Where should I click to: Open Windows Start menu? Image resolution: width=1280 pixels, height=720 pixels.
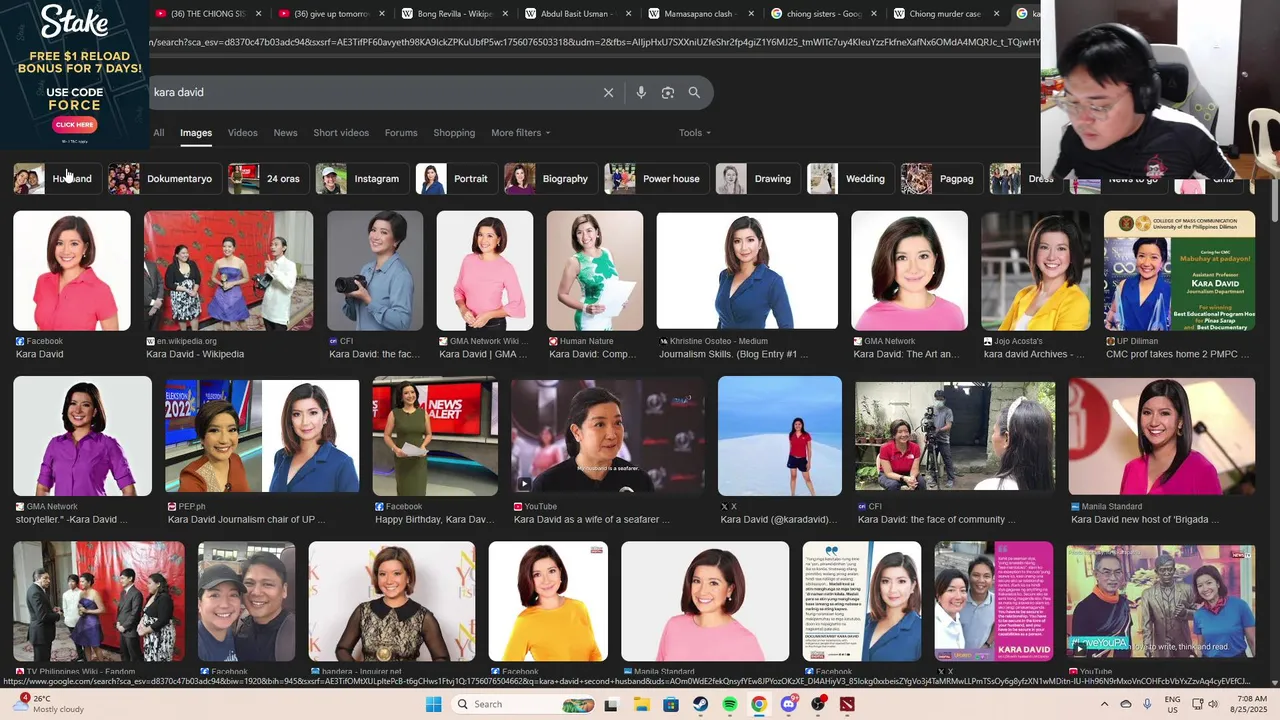pyautogui.click(x=433, y=704)
